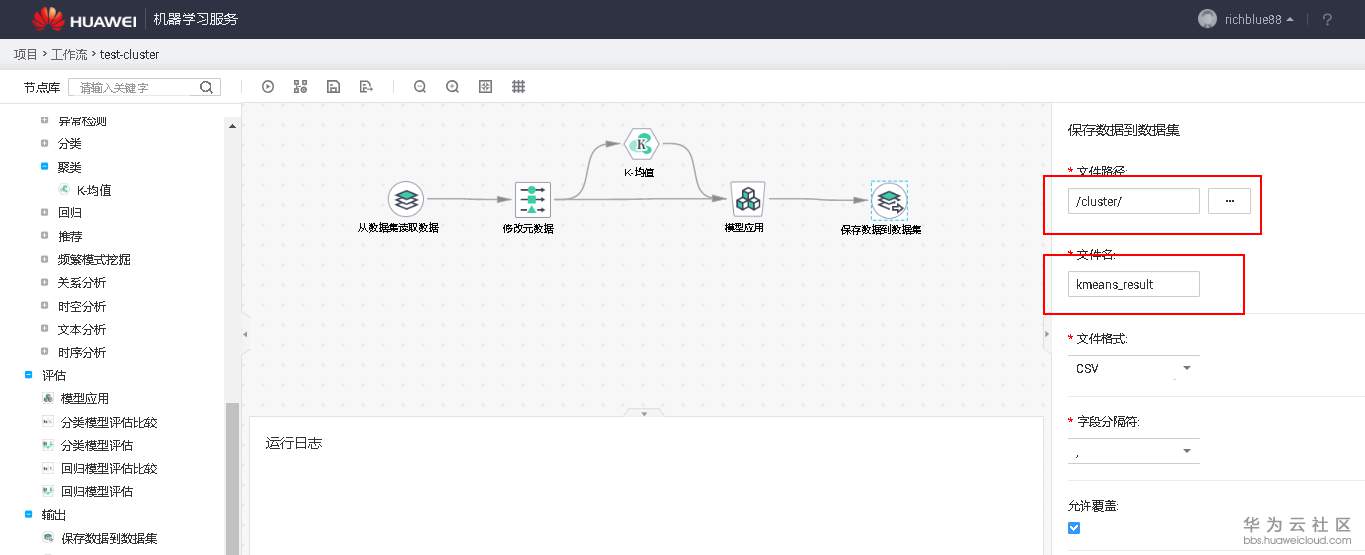Click the export/save-as icon in toolbar

(x=366, y=87)
